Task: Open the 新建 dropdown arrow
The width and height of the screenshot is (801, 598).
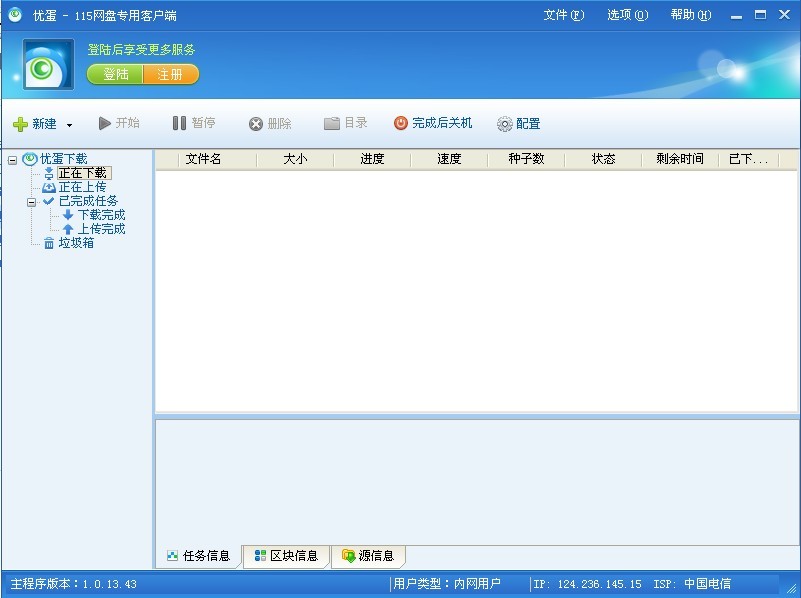Action: 69,125
